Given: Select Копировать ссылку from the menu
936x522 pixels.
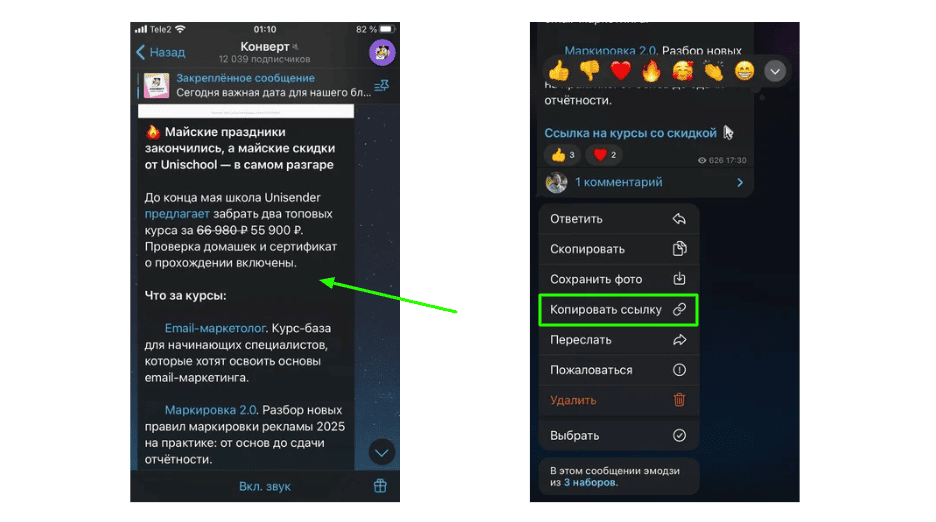Looking at the screenshot, I should pyautogui.click(x=618, y=309).
